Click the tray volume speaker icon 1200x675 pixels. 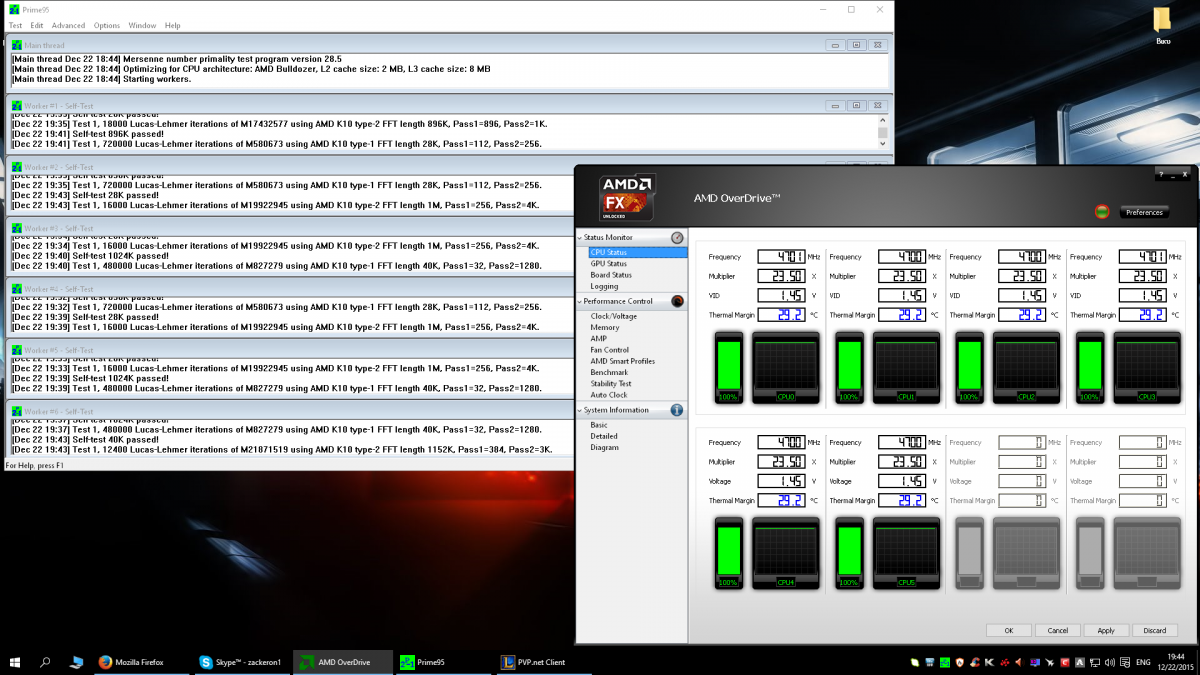[1110, 662]
